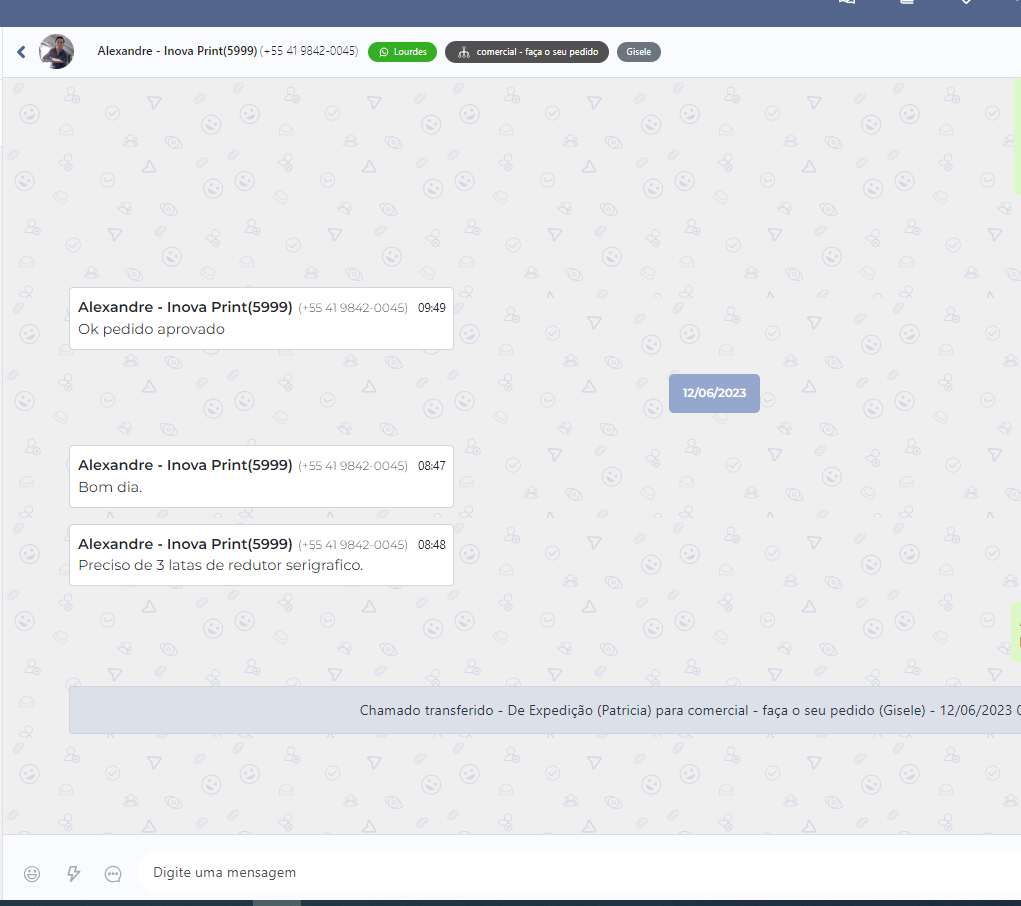Screen dimensions: 1021x906
Task: Click the 09:49 message timestamp
Action: (432, 308)
